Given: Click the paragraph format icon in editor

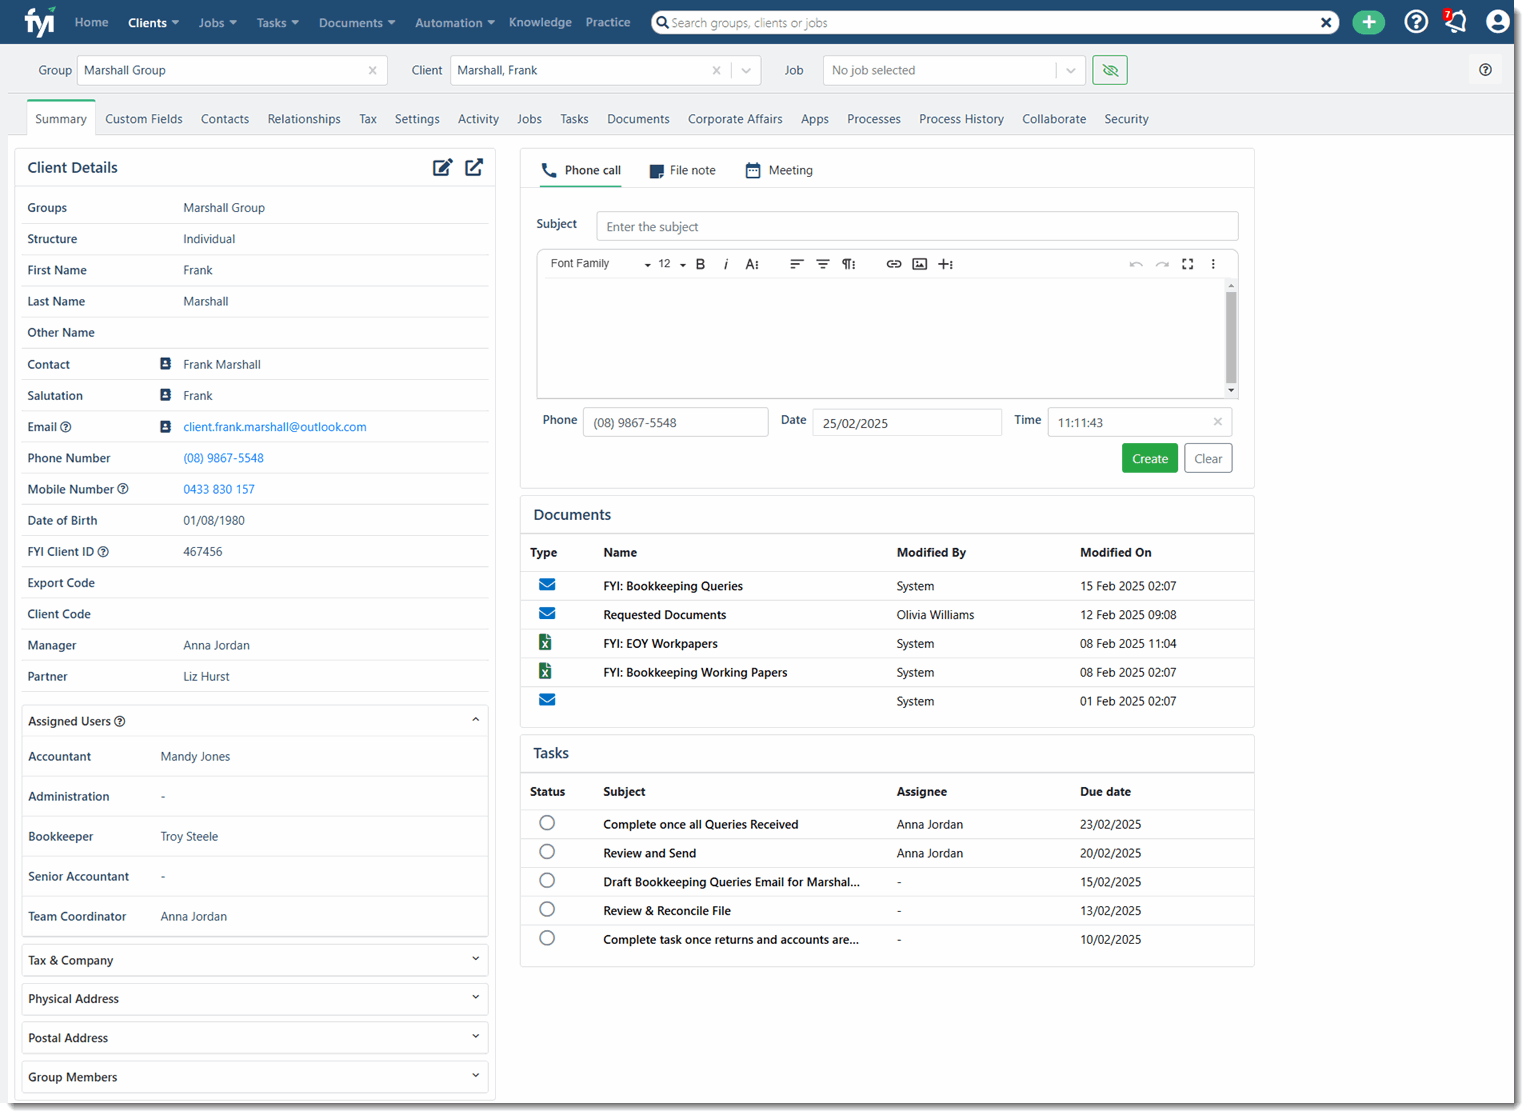Looking at the screenshot, I should (848, 264).
